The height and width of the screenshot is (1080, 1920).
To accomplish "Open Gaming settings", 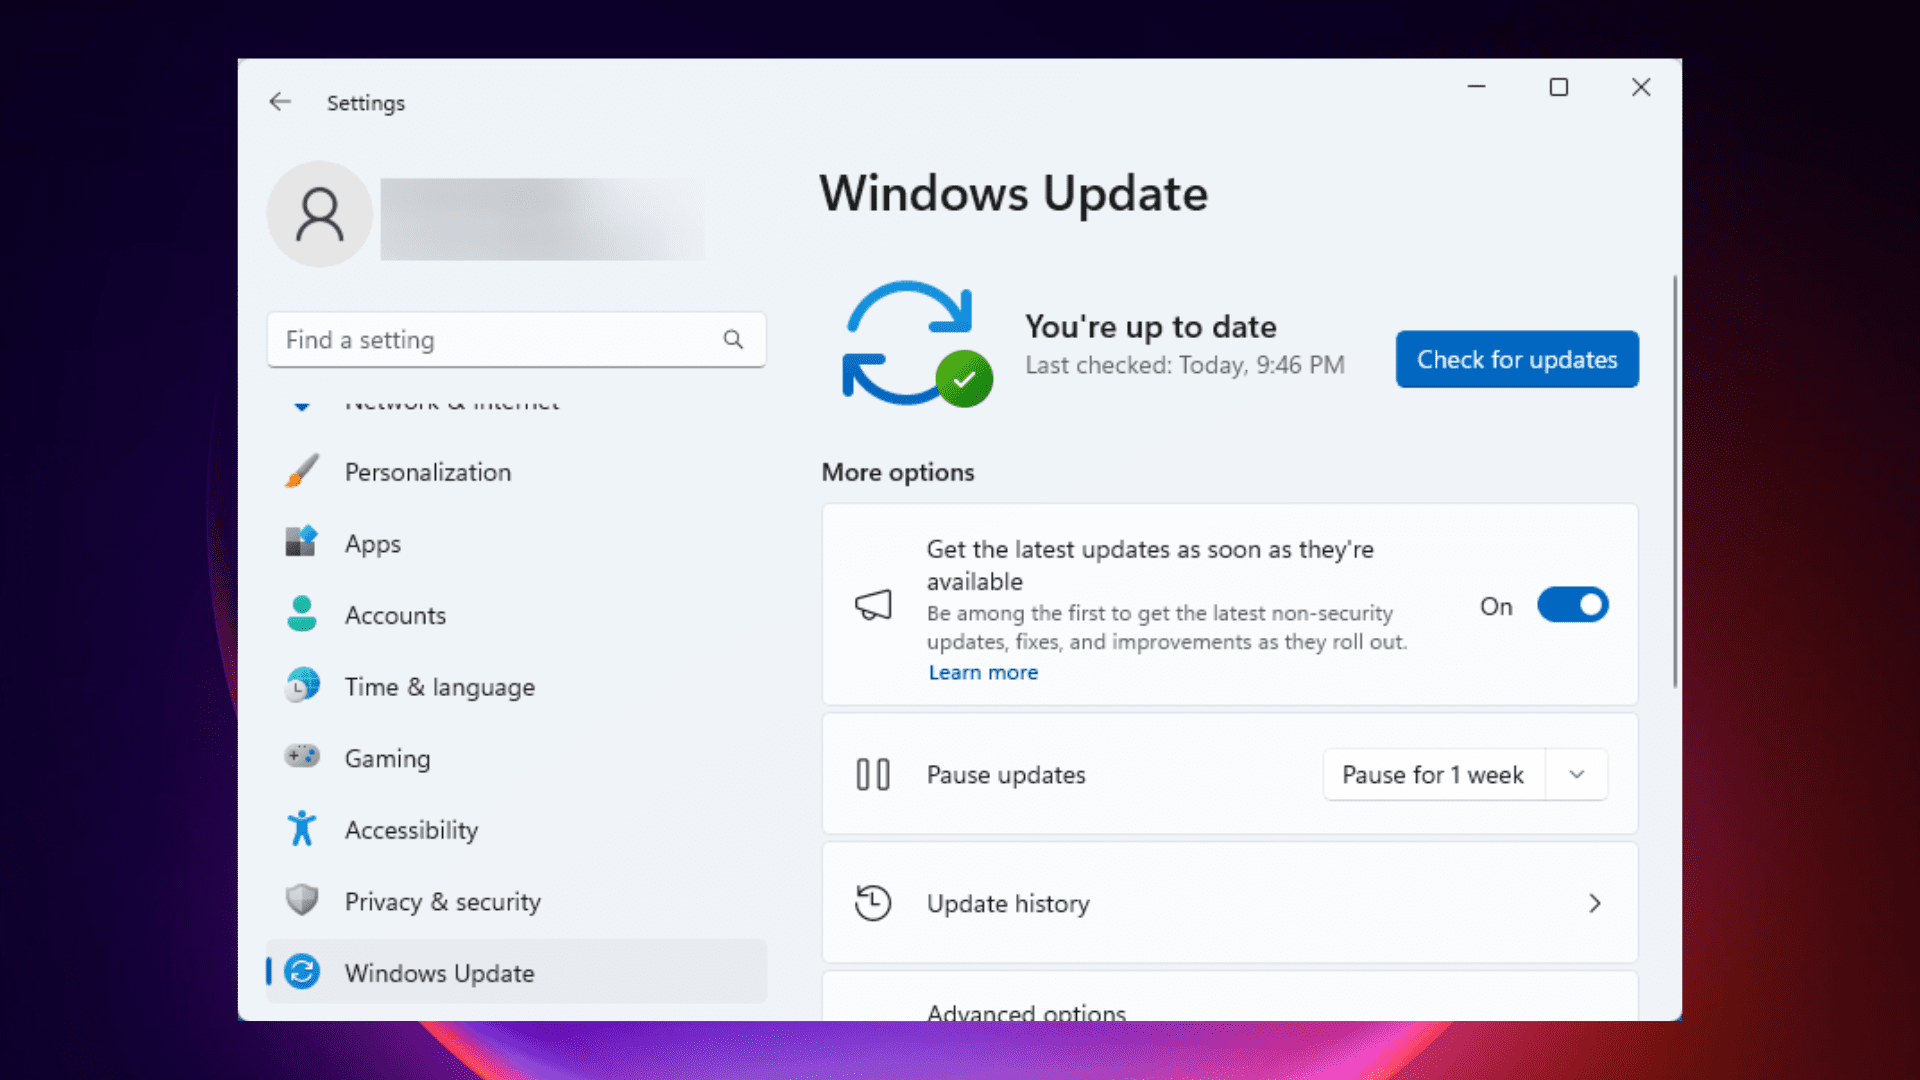I will (517, 758).
